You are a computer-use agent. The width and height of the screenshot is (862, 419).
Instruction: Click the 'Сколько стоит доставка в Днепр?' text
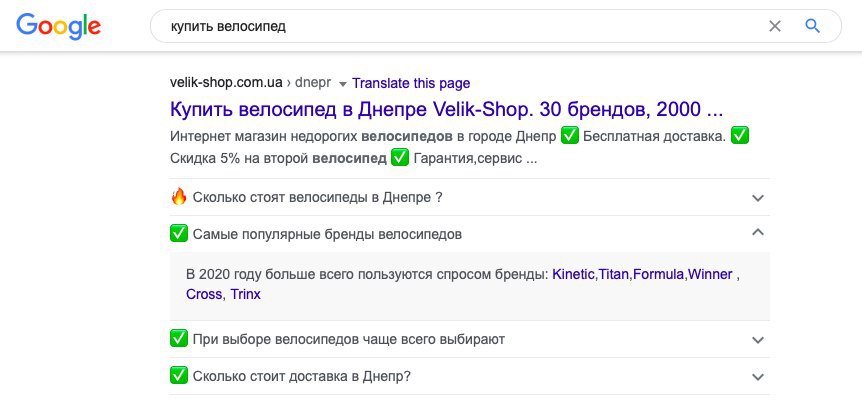click(x=302, y=377)
